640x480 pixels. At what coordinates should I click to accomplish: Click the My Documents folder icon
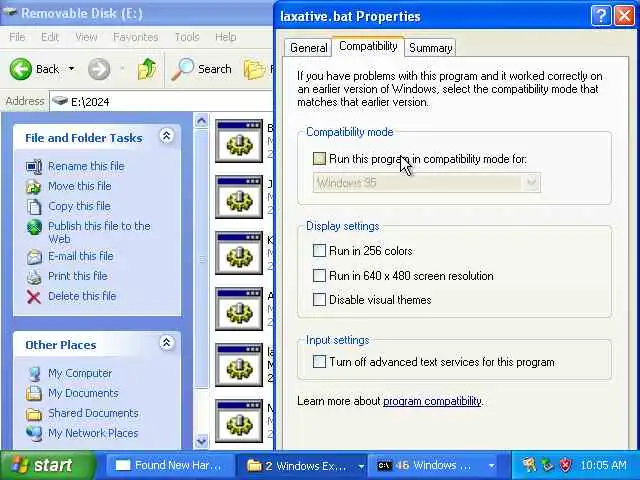34,393
